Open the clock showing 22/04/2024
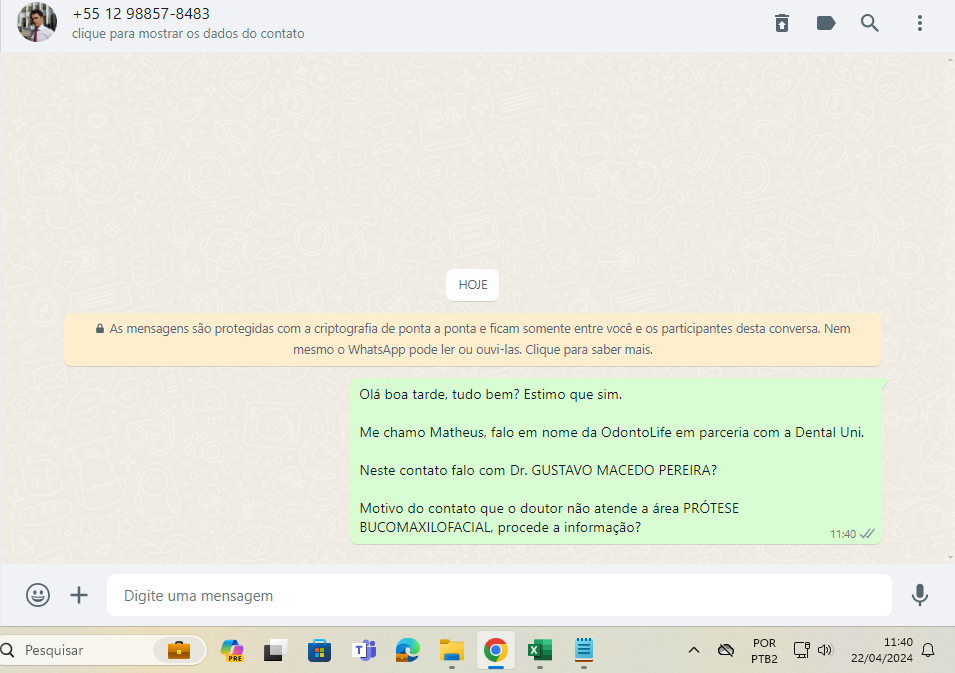 881,650
